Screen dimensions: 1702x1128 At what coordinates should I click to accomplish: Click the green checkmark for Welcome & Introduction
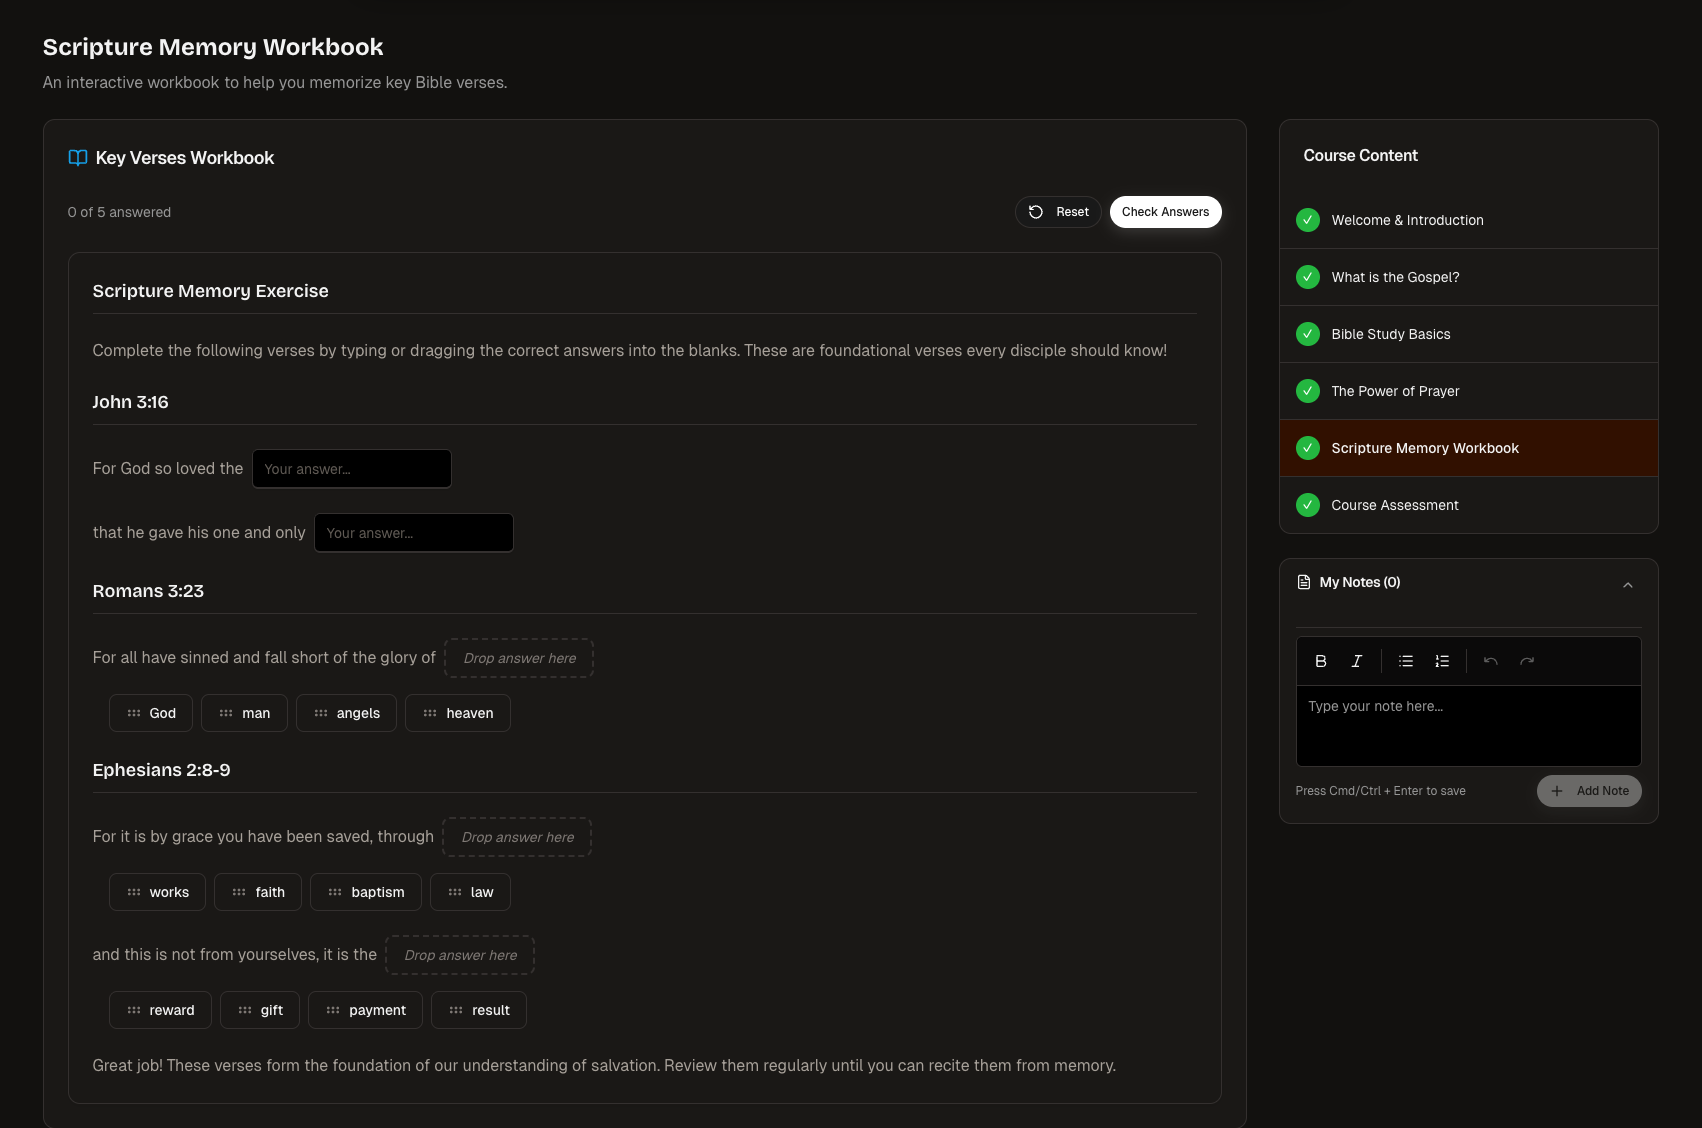[1307, 220]
